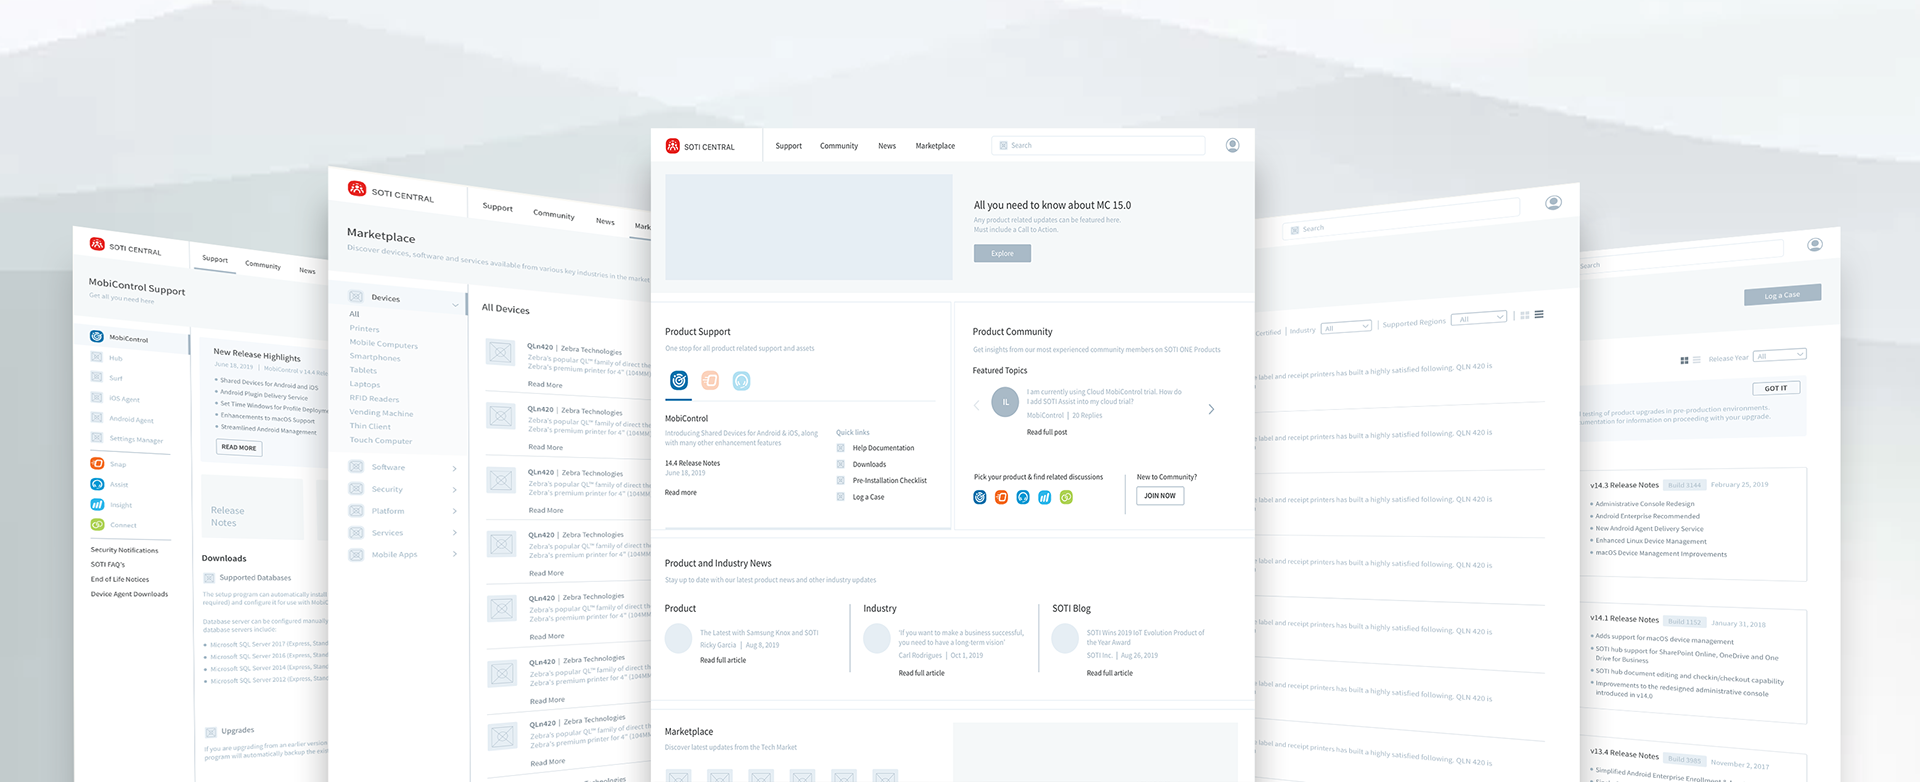The height and width of the screenshot is (782, 1920).
Task: Dismiss the notice with GOT IT button
Action: click(x=1776, y=388)
